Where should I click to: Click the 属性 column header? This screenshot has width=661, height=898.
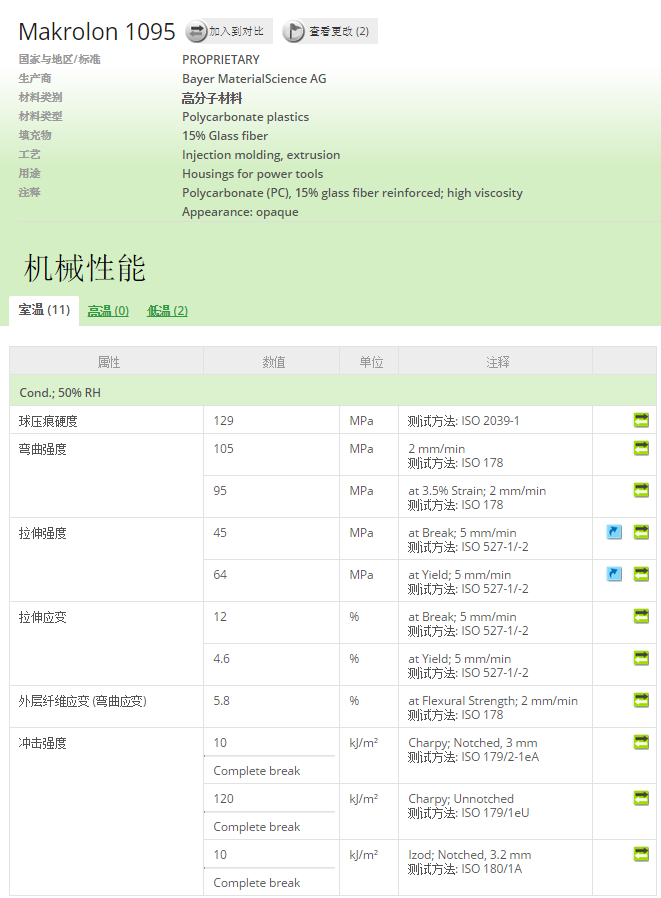click(108, 362)
